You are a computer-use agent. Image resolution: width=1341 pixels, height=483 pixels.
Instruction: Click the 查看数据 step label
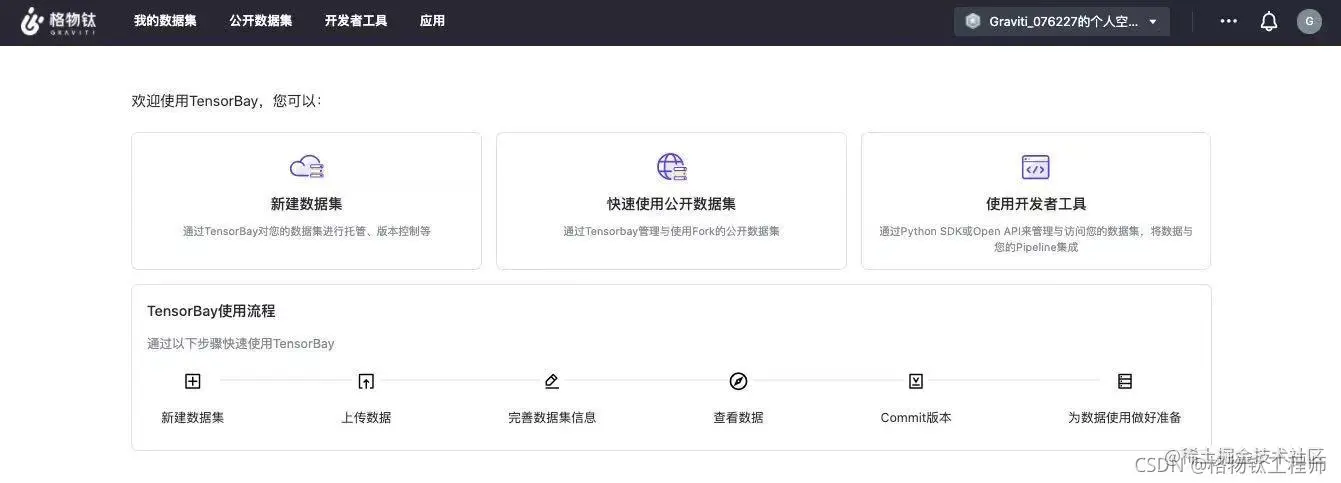[x=738, y=418]
